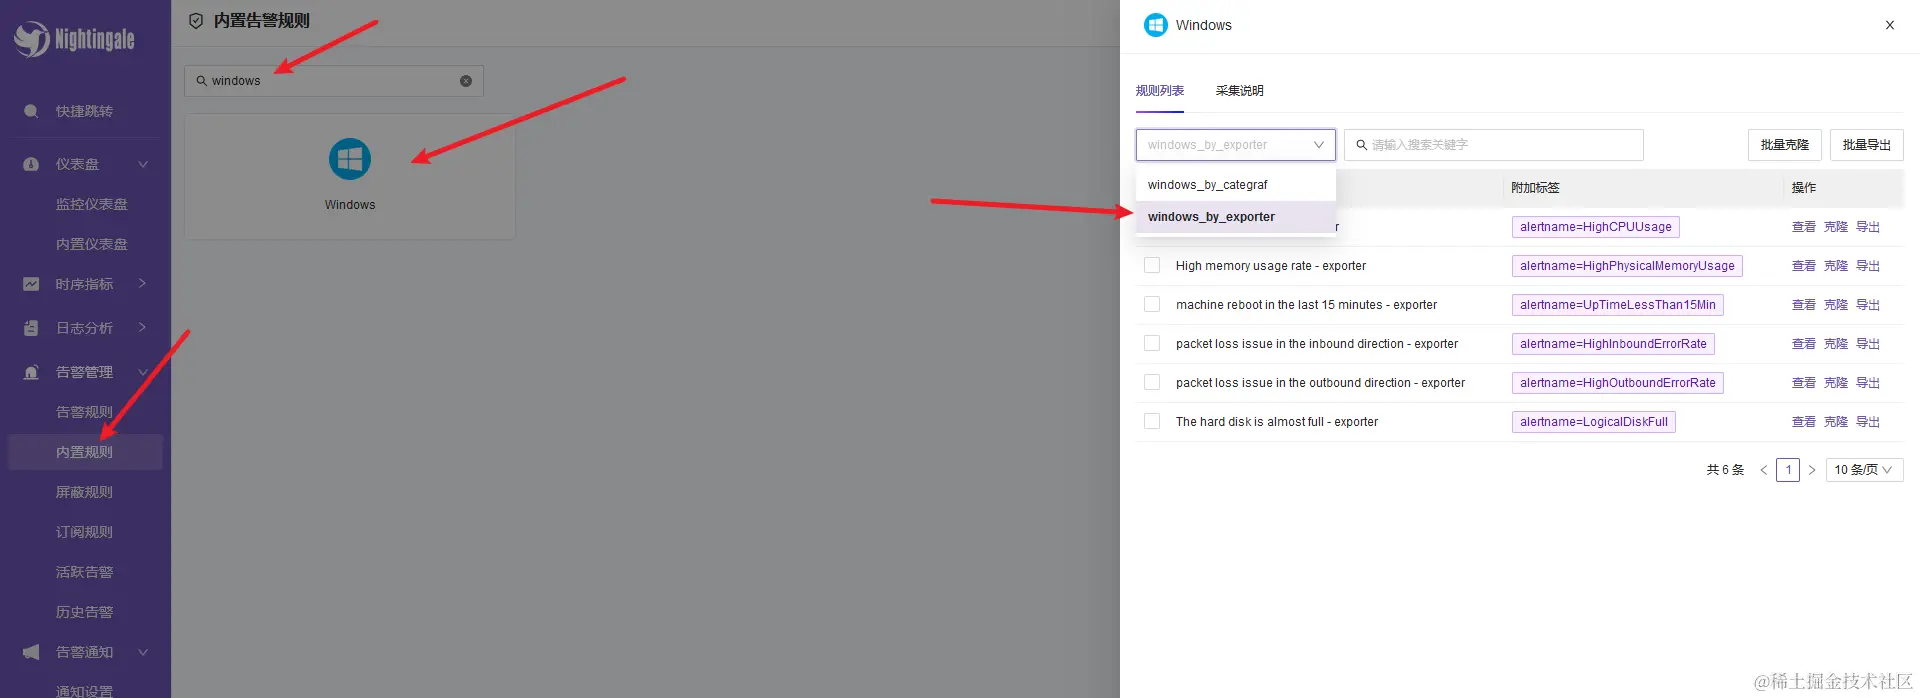This screenshot has width=1920, height=698.
Task: Open 监控仪表盘 in the sidebar
Action: point(92,204)
